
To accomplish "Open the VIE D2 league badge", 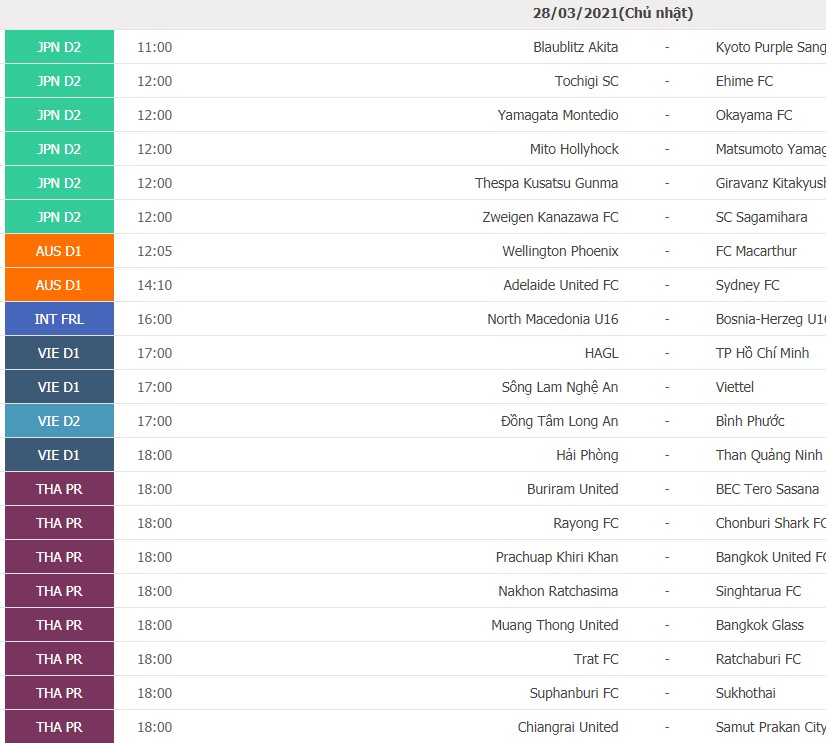I will click(59, 421).
